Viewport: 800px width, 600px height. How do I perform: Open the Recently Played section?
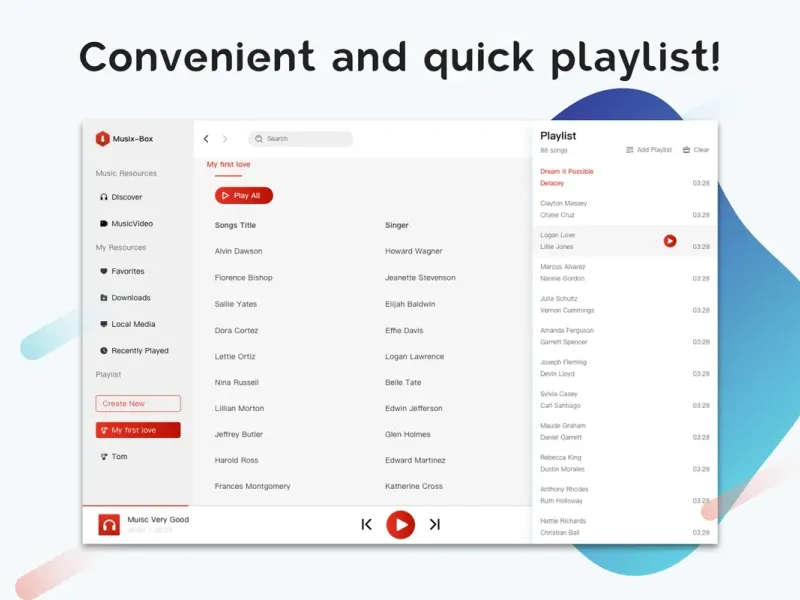pos(140,351)
